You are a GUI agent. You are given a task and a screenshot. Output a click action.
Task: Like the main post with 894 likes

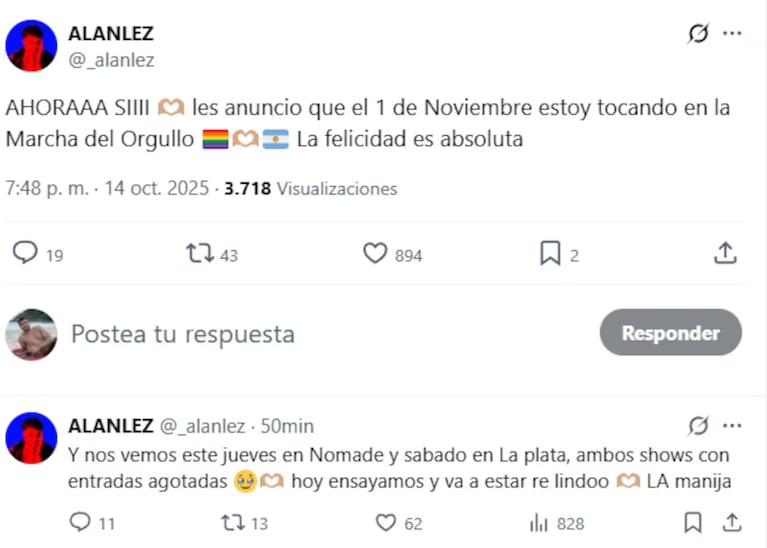(x=375, y=254)
